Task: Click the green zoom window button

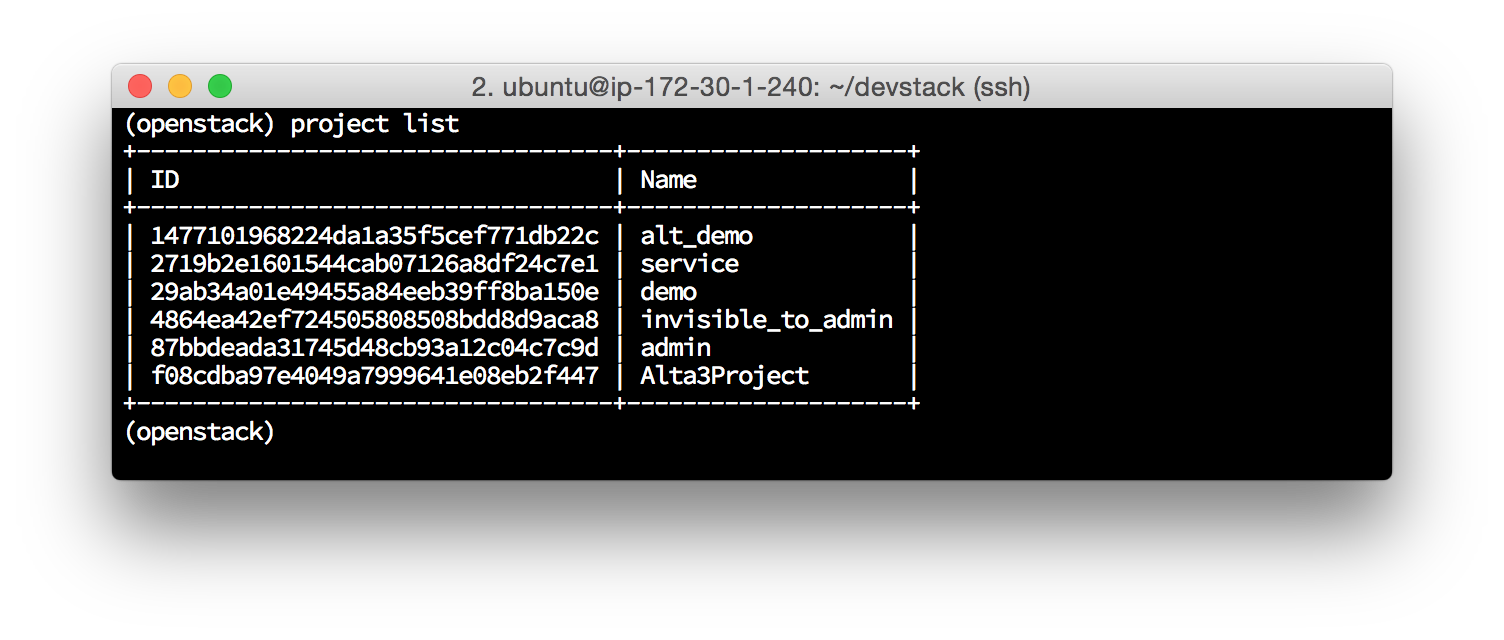Action: [220, 87]
